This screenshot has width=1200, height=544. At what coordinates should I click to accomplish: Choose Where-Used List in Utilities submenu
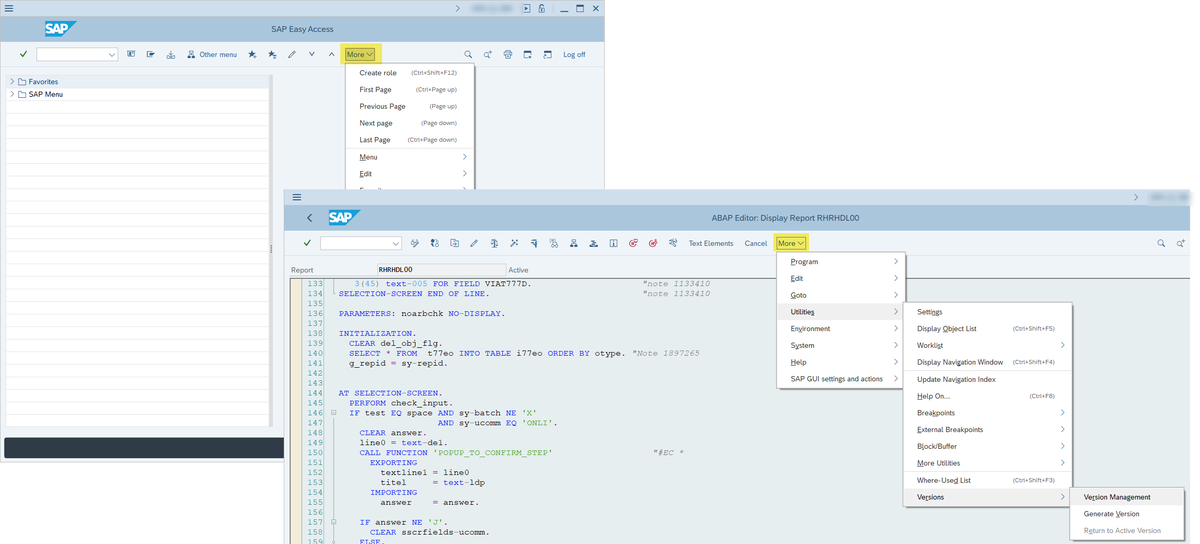(x=988, y=480)
